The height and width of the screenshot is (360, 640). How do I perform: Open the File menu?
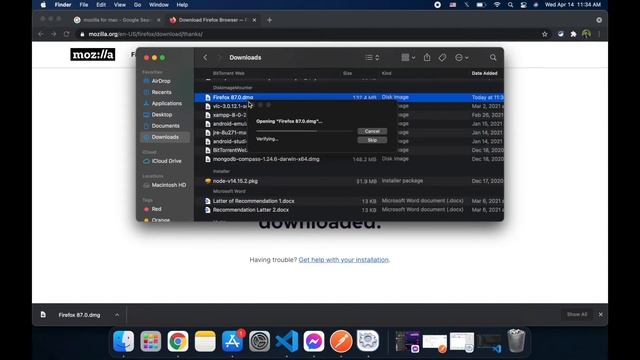[x=84, y=5]
